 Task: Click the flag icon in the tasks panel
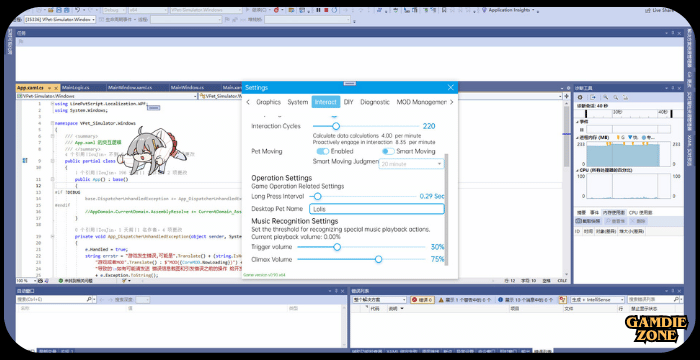(x=21, y=42)
